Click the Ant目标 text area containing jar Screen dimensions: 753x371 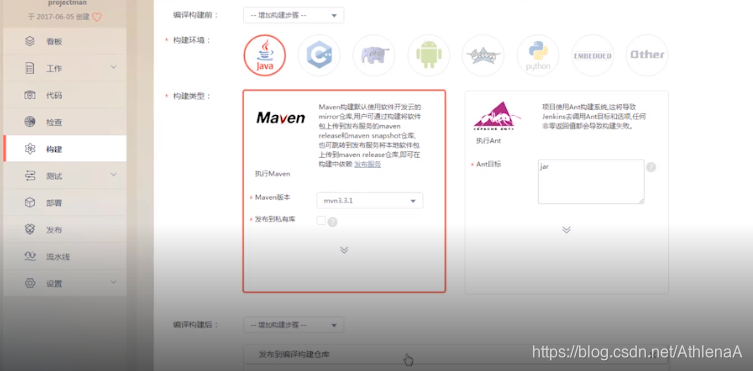pyautogui.click(x=591, y=181)
